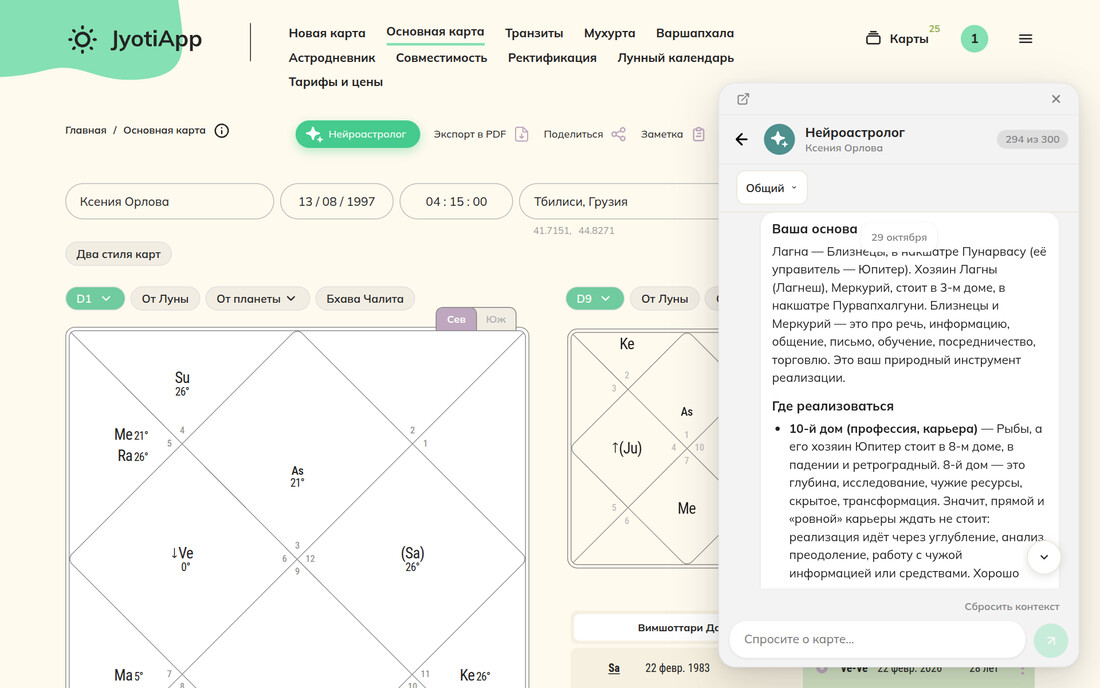Open the Мухурта page
The height and width of the screenshot is (688, 1100).
(x=609, y=33)
